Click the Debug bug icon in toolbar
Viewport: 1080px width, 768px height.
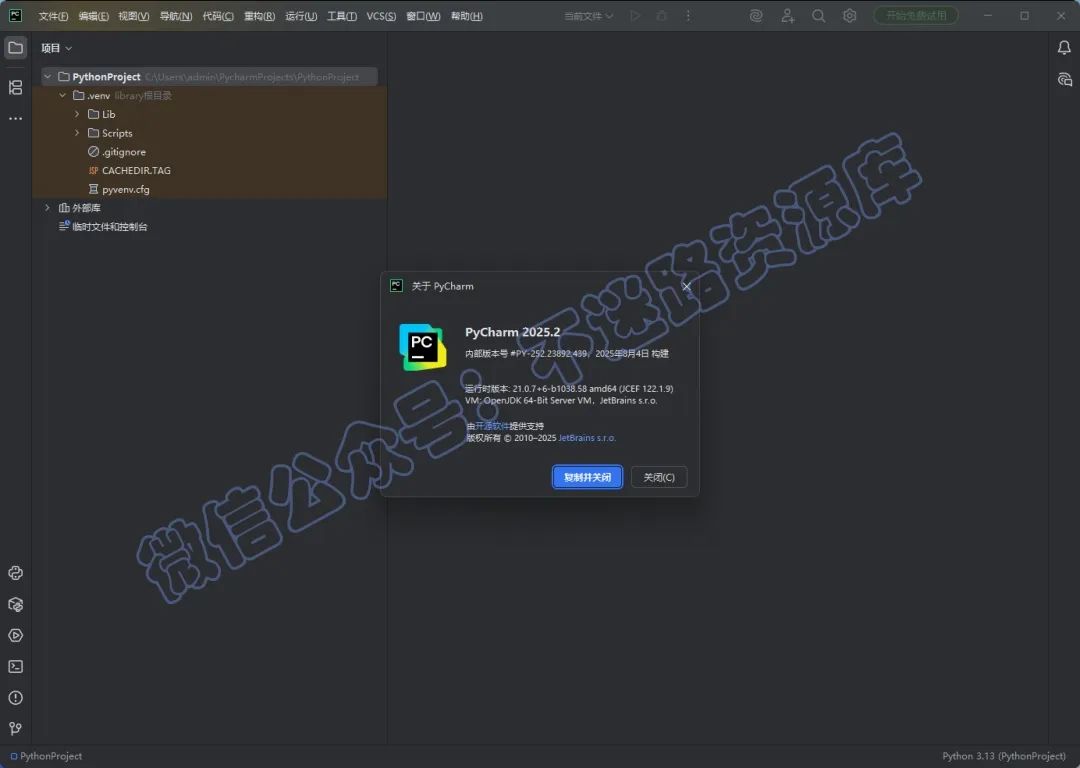click(x=661, y=16)
